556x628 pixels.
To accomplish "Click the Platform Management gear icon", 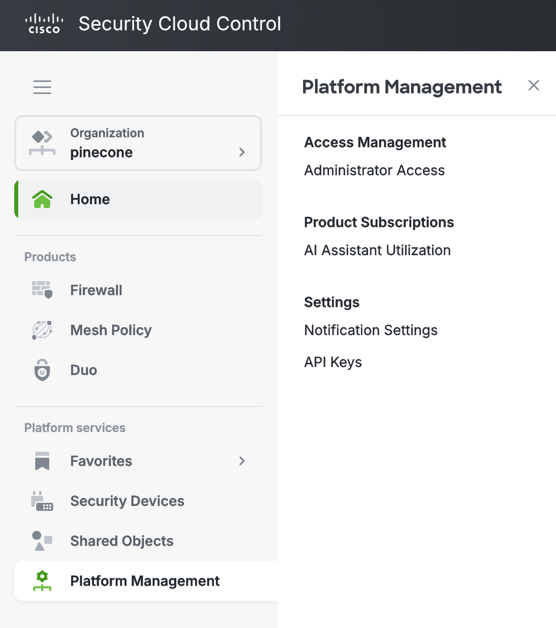I will pyautogui.click(x=42, y=581).
